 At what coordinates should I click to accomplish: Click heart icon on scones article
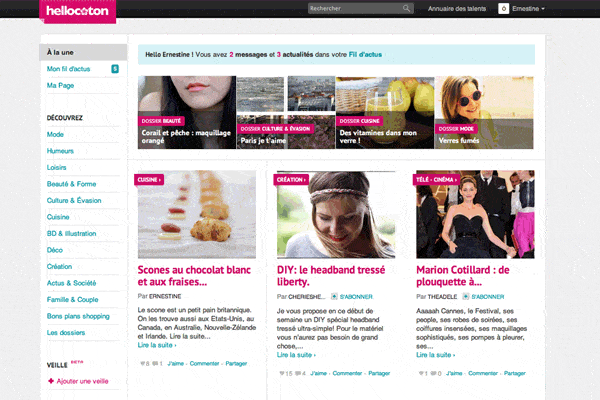pos(143,364)
